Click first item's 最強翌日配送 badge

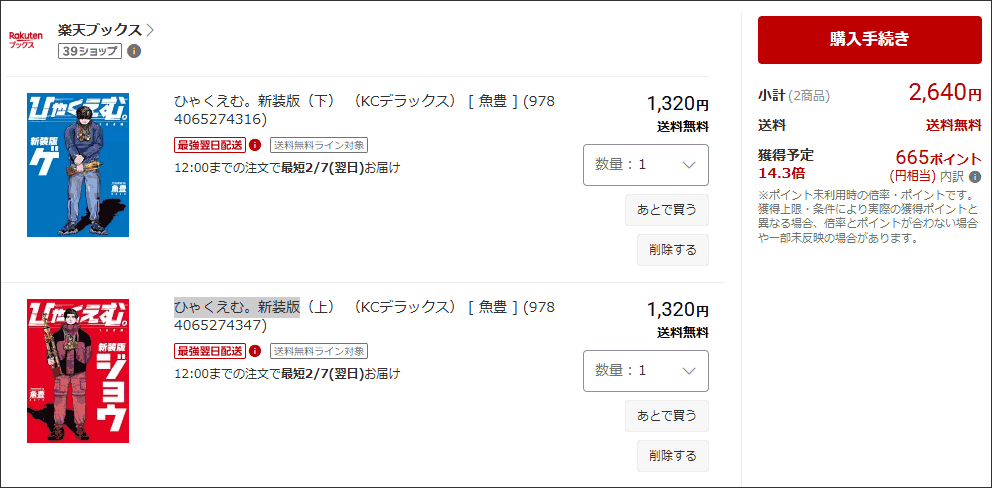[x=209, y=145]
